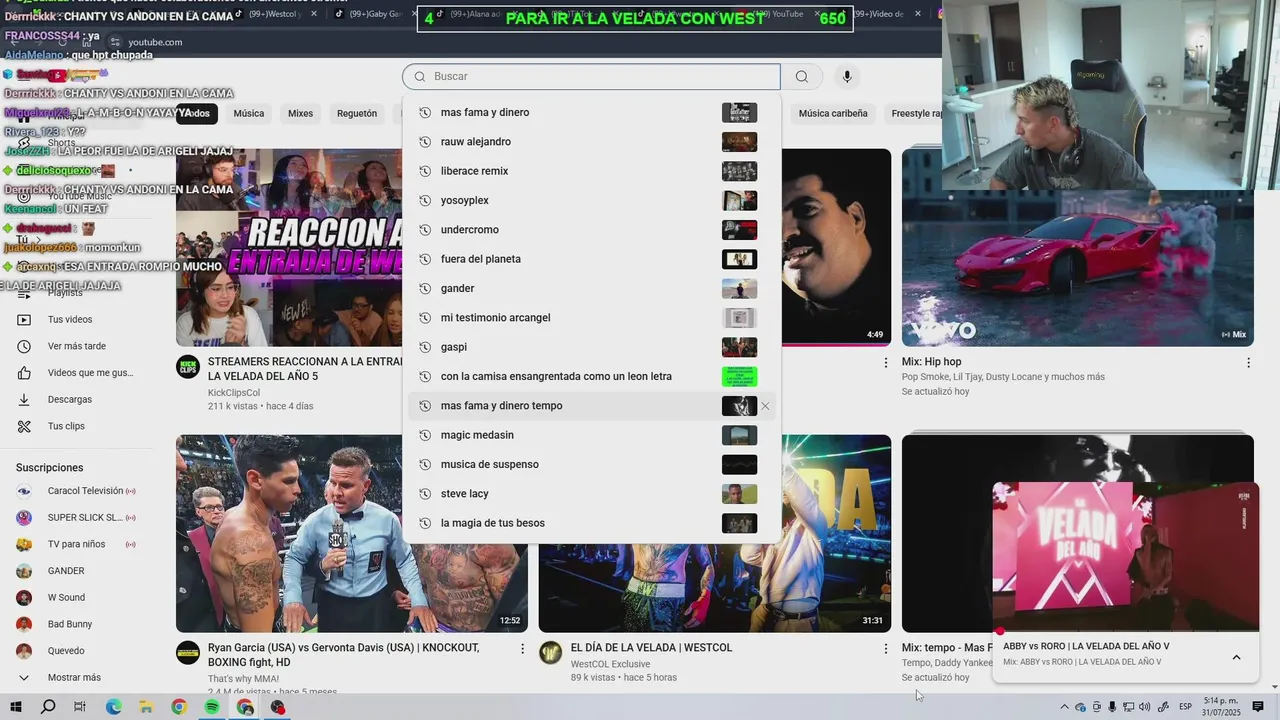
Task: Open KickClipsCol channel avatar
Action: point(188,367)
